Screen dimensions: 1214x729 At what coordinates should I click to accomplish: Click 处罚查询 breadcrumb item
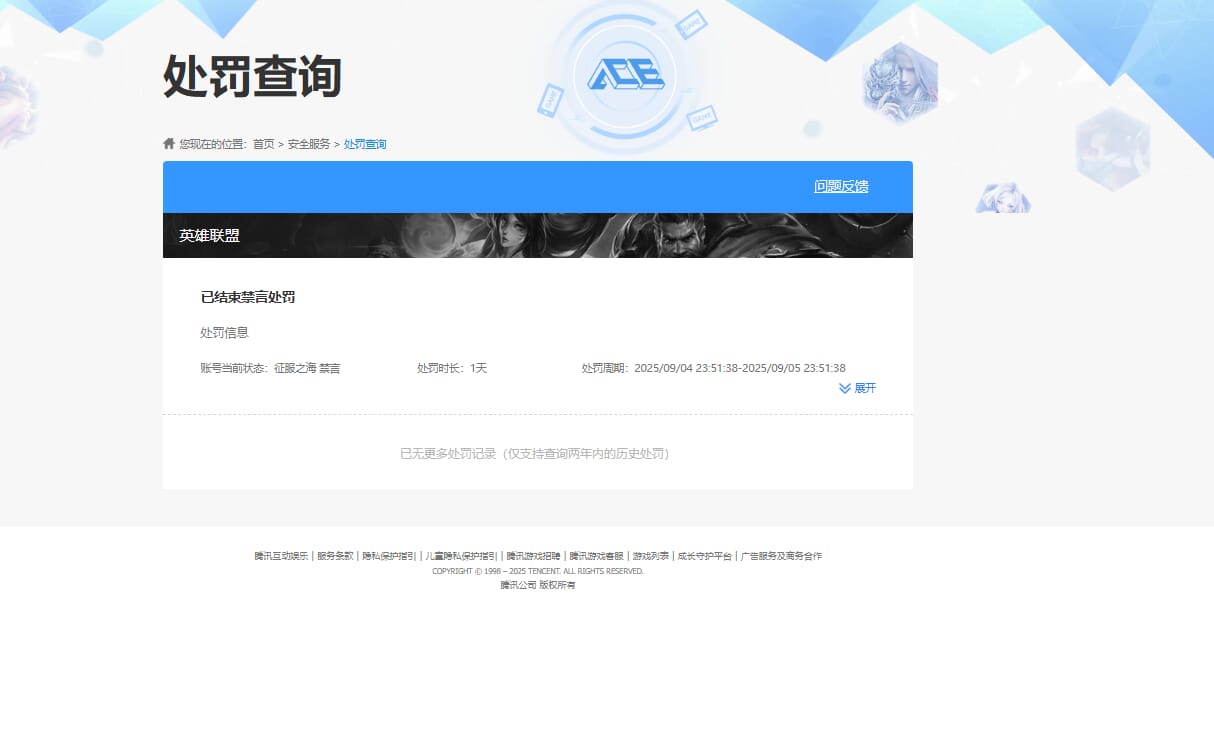coord(365,144)
